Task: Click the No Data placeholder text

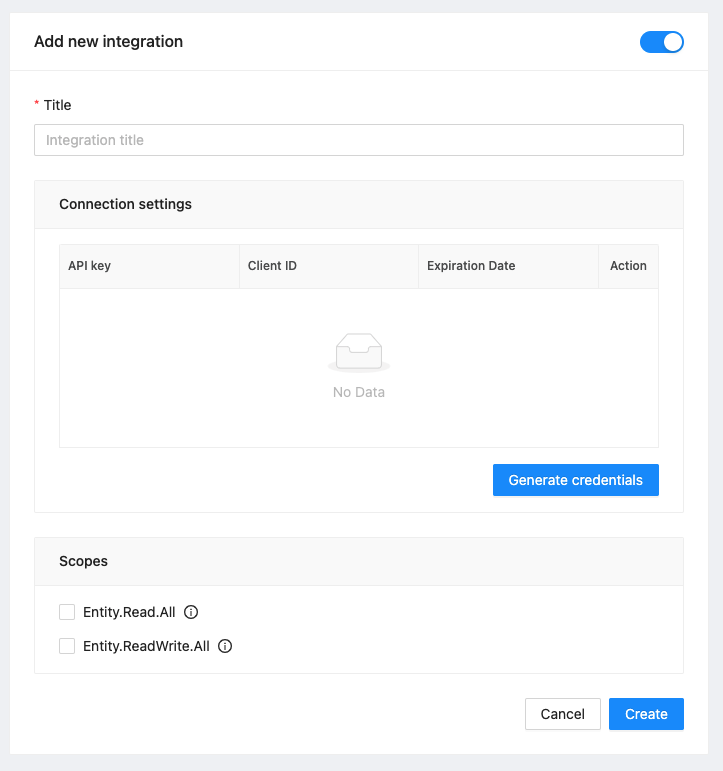Action: [359, 392]
